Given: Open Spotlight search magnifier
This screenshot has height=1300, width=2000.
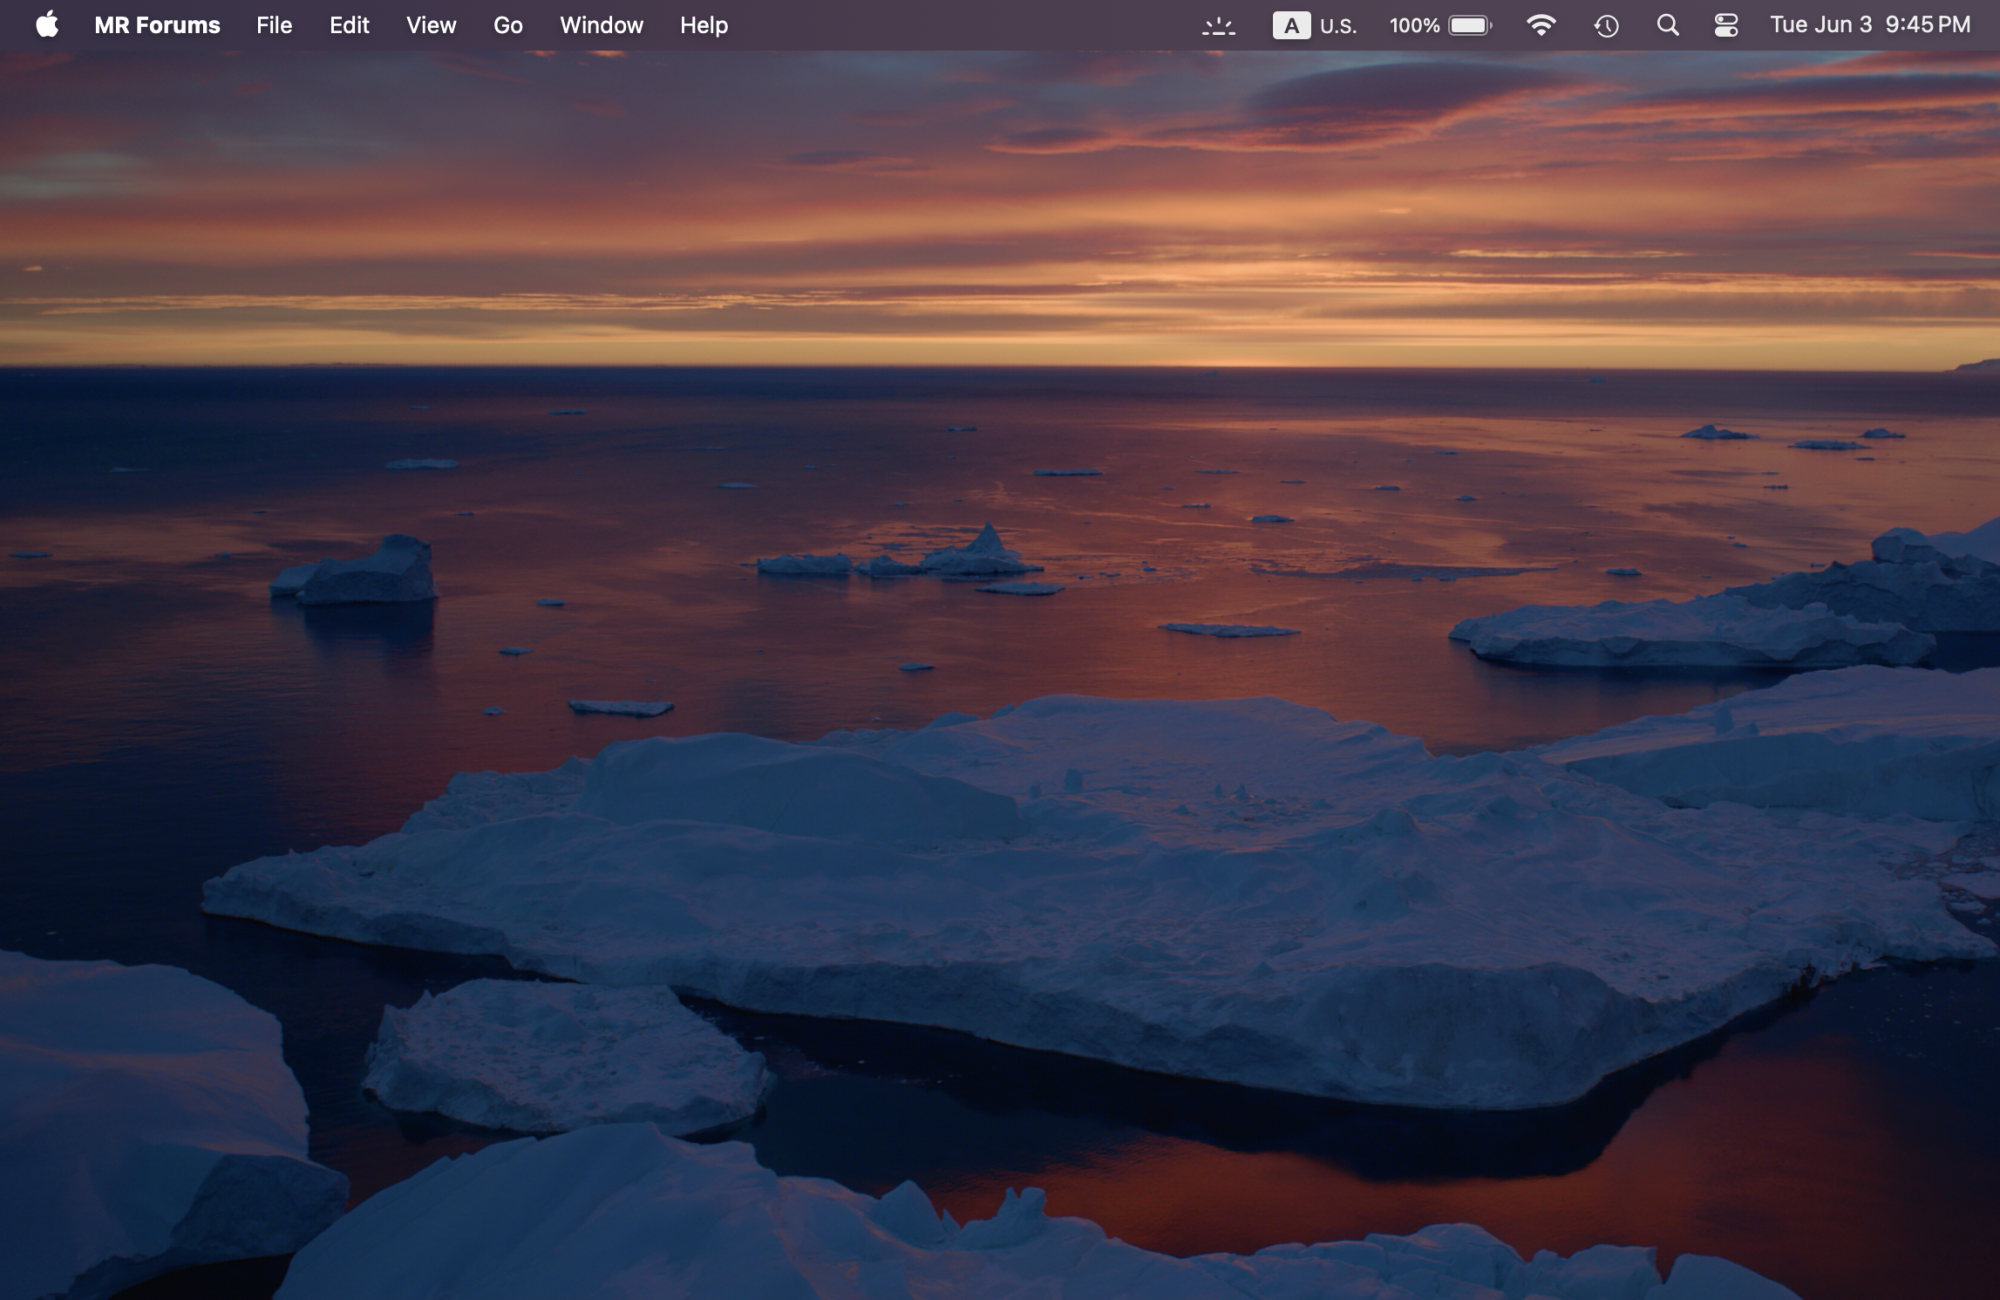Looking at the screenshot, I should coord(1667,26).
